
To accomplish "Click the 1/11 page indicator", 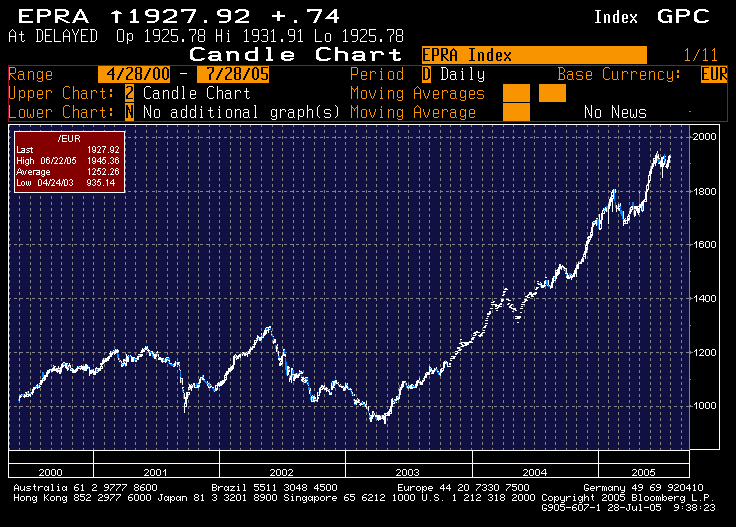I will [x=700, y=55].
